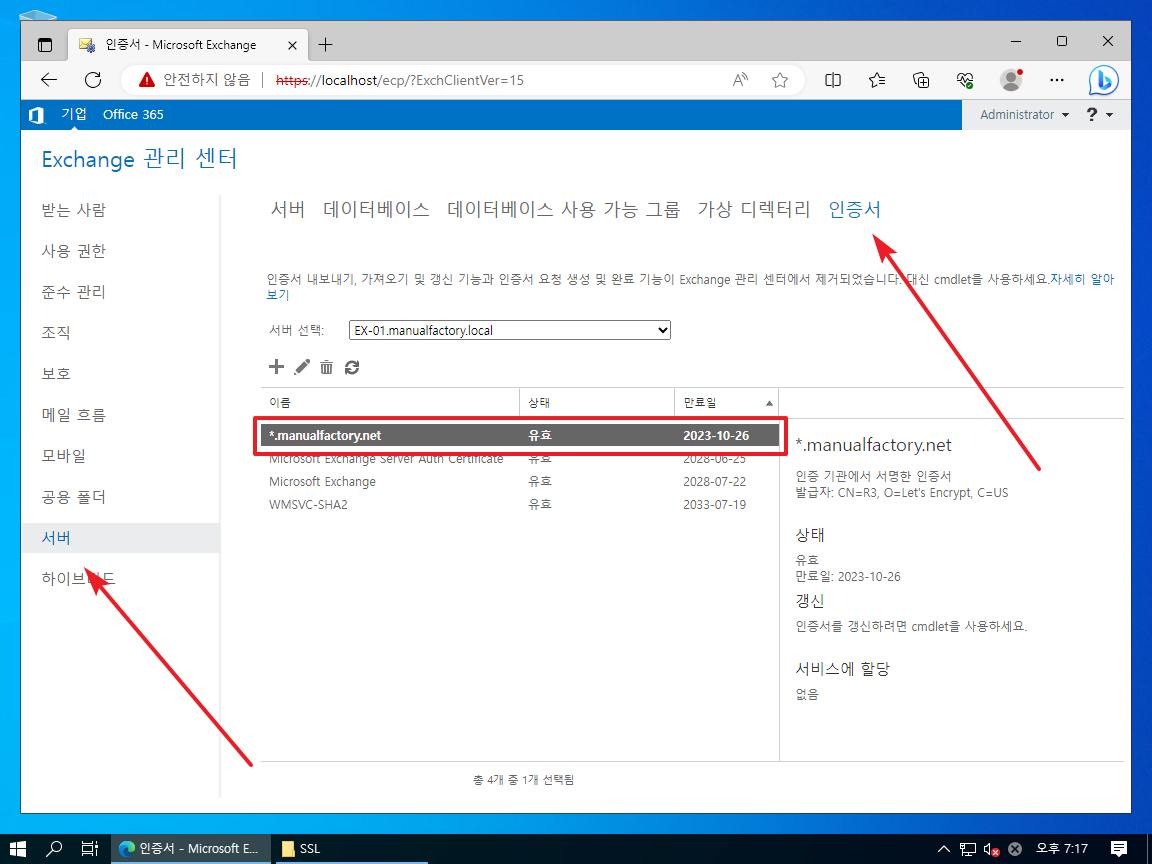The image size is (1152, 864).
Task: Select the WMSVC-SHA2 certificate row
Action: click(x=519, y=505)
